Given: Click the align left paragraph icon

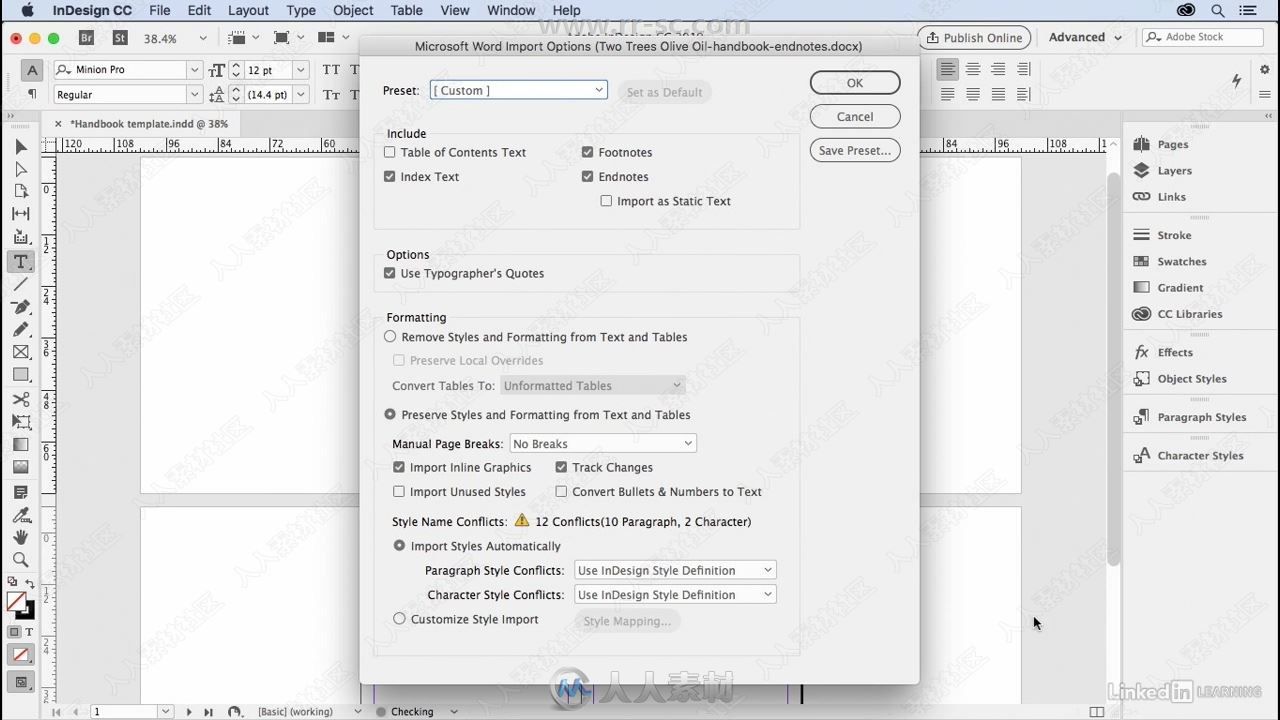Looking at the screenshot, I should pyautogui.click(x=947, y=69).
